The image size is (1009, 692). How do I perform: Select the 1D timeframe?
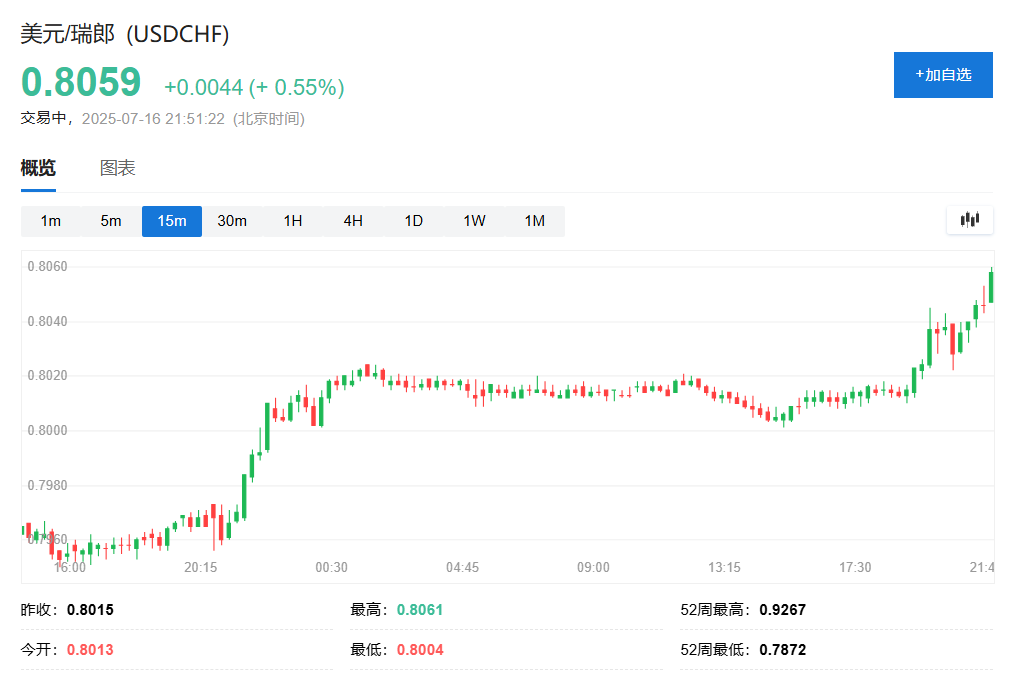pos(414,221)
